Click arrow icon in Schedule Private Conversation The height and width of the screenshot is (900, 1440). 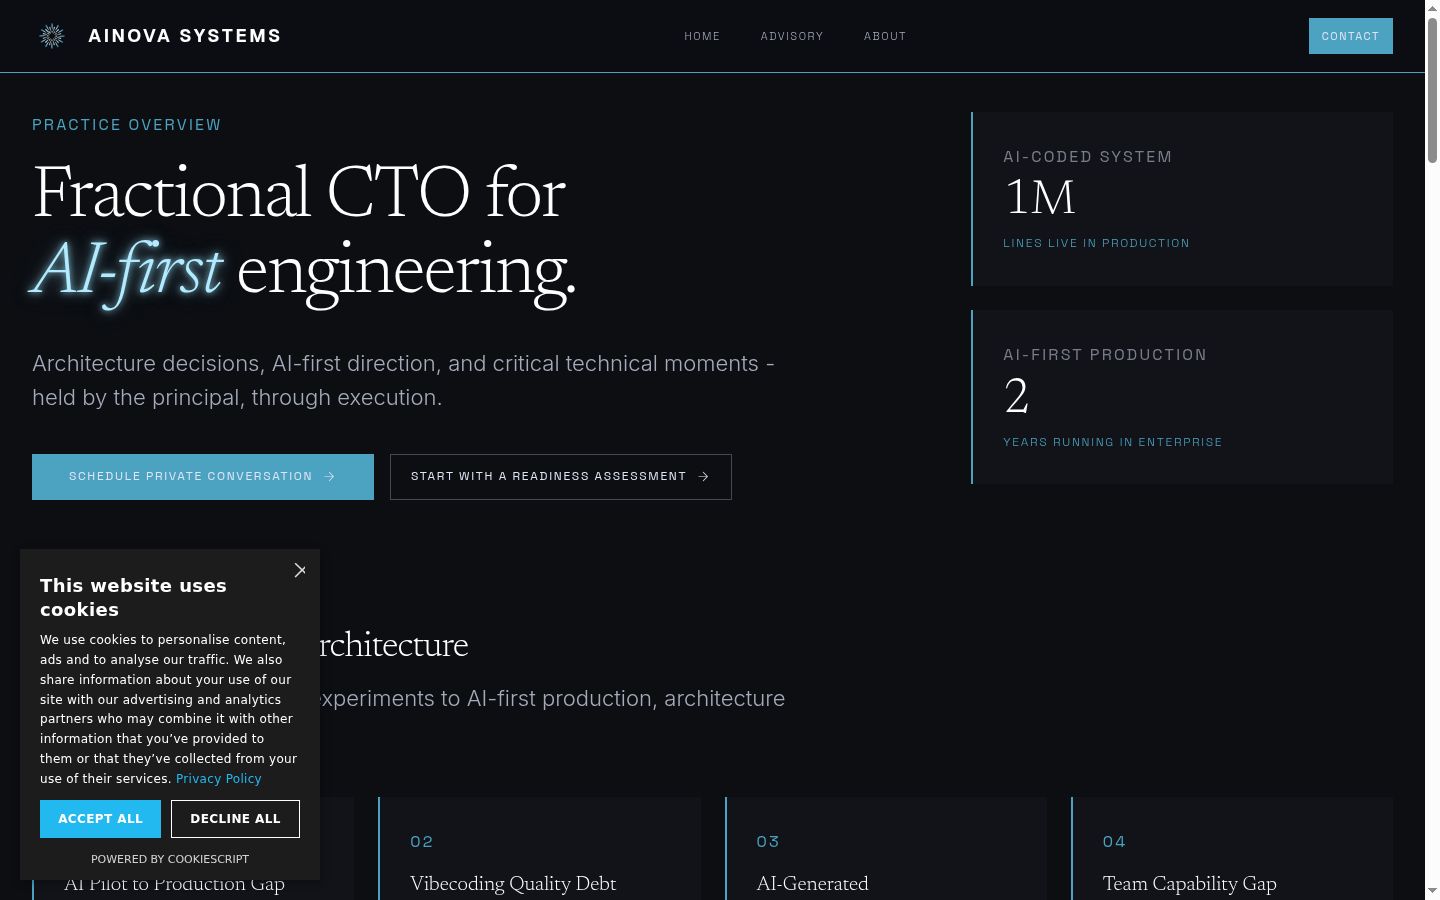pos(329,477)
